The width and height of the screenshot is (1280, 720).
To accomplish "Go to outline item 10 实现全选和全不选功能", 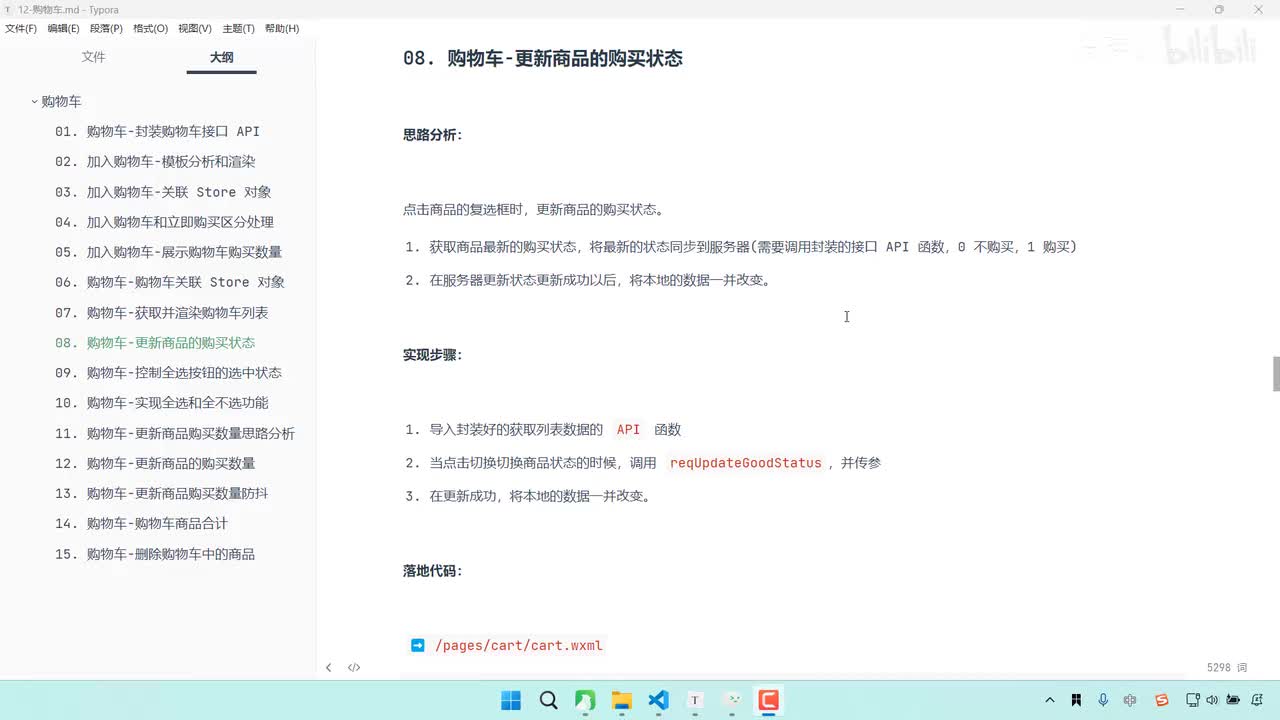I will [x=162, y=403].
